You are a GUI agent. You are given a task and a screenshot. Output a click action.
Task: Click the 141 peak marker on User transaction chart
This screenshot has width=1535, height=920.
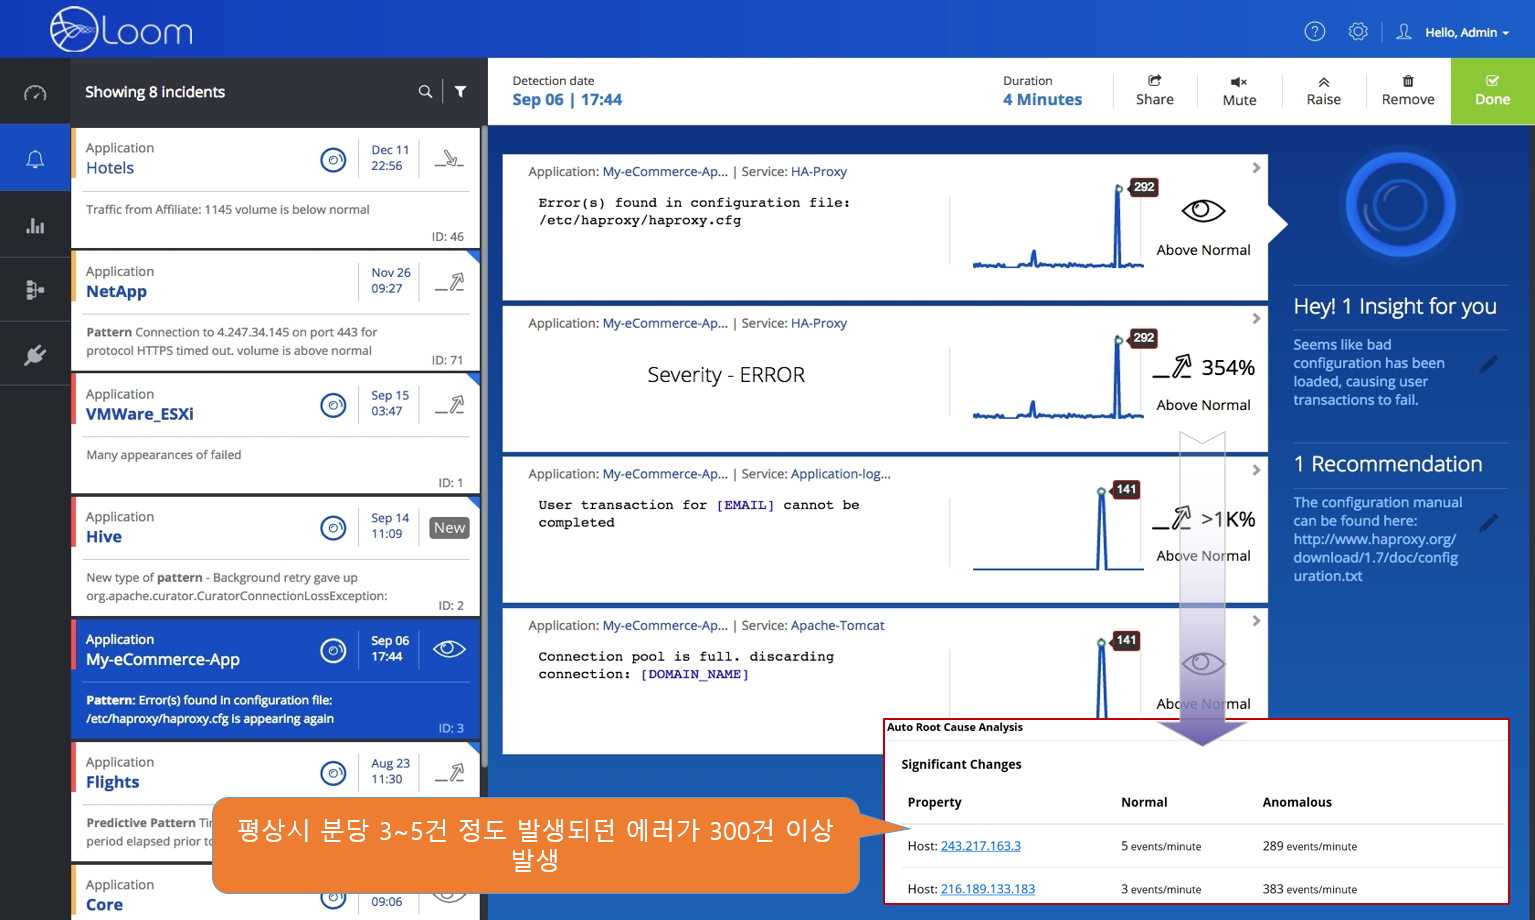[x=1126, y=489]
